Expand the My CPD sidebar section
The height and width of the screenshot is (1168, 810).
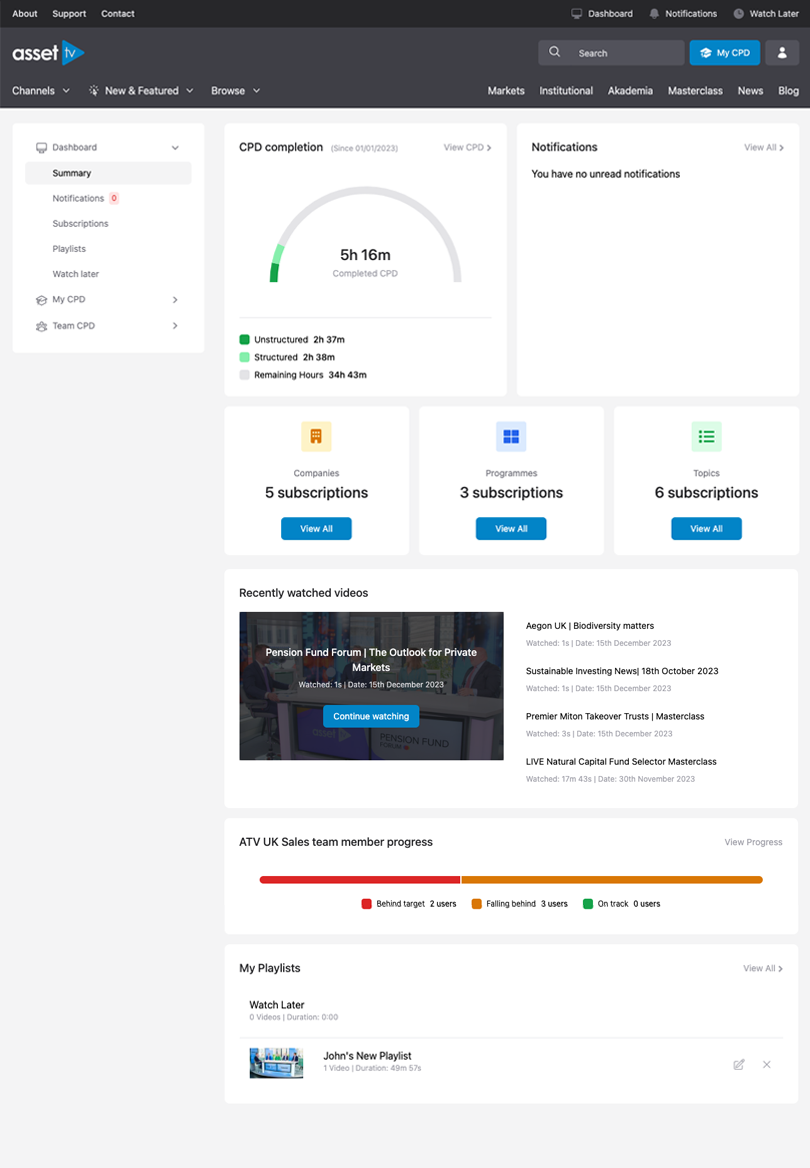[x=175, y=300]
